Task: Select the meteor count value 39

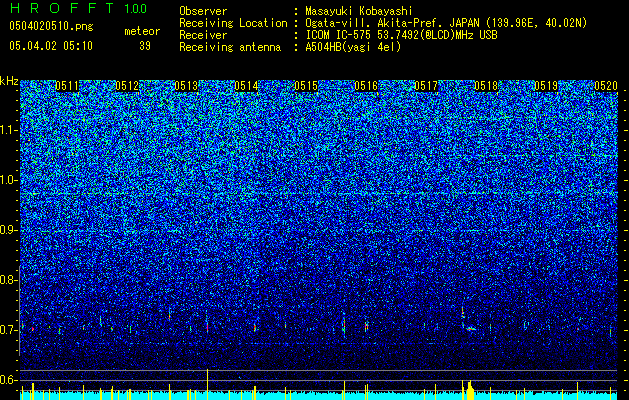Action: 145,46
